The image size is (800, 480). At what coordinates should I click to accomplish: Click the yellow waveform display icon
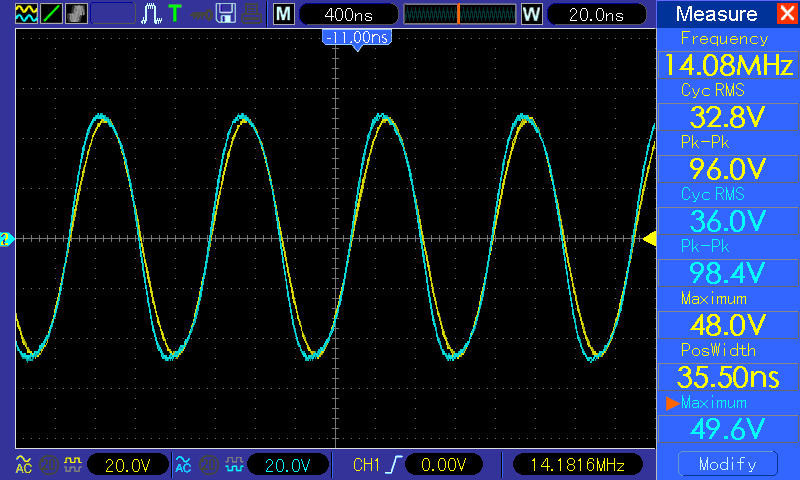[24, 14]
